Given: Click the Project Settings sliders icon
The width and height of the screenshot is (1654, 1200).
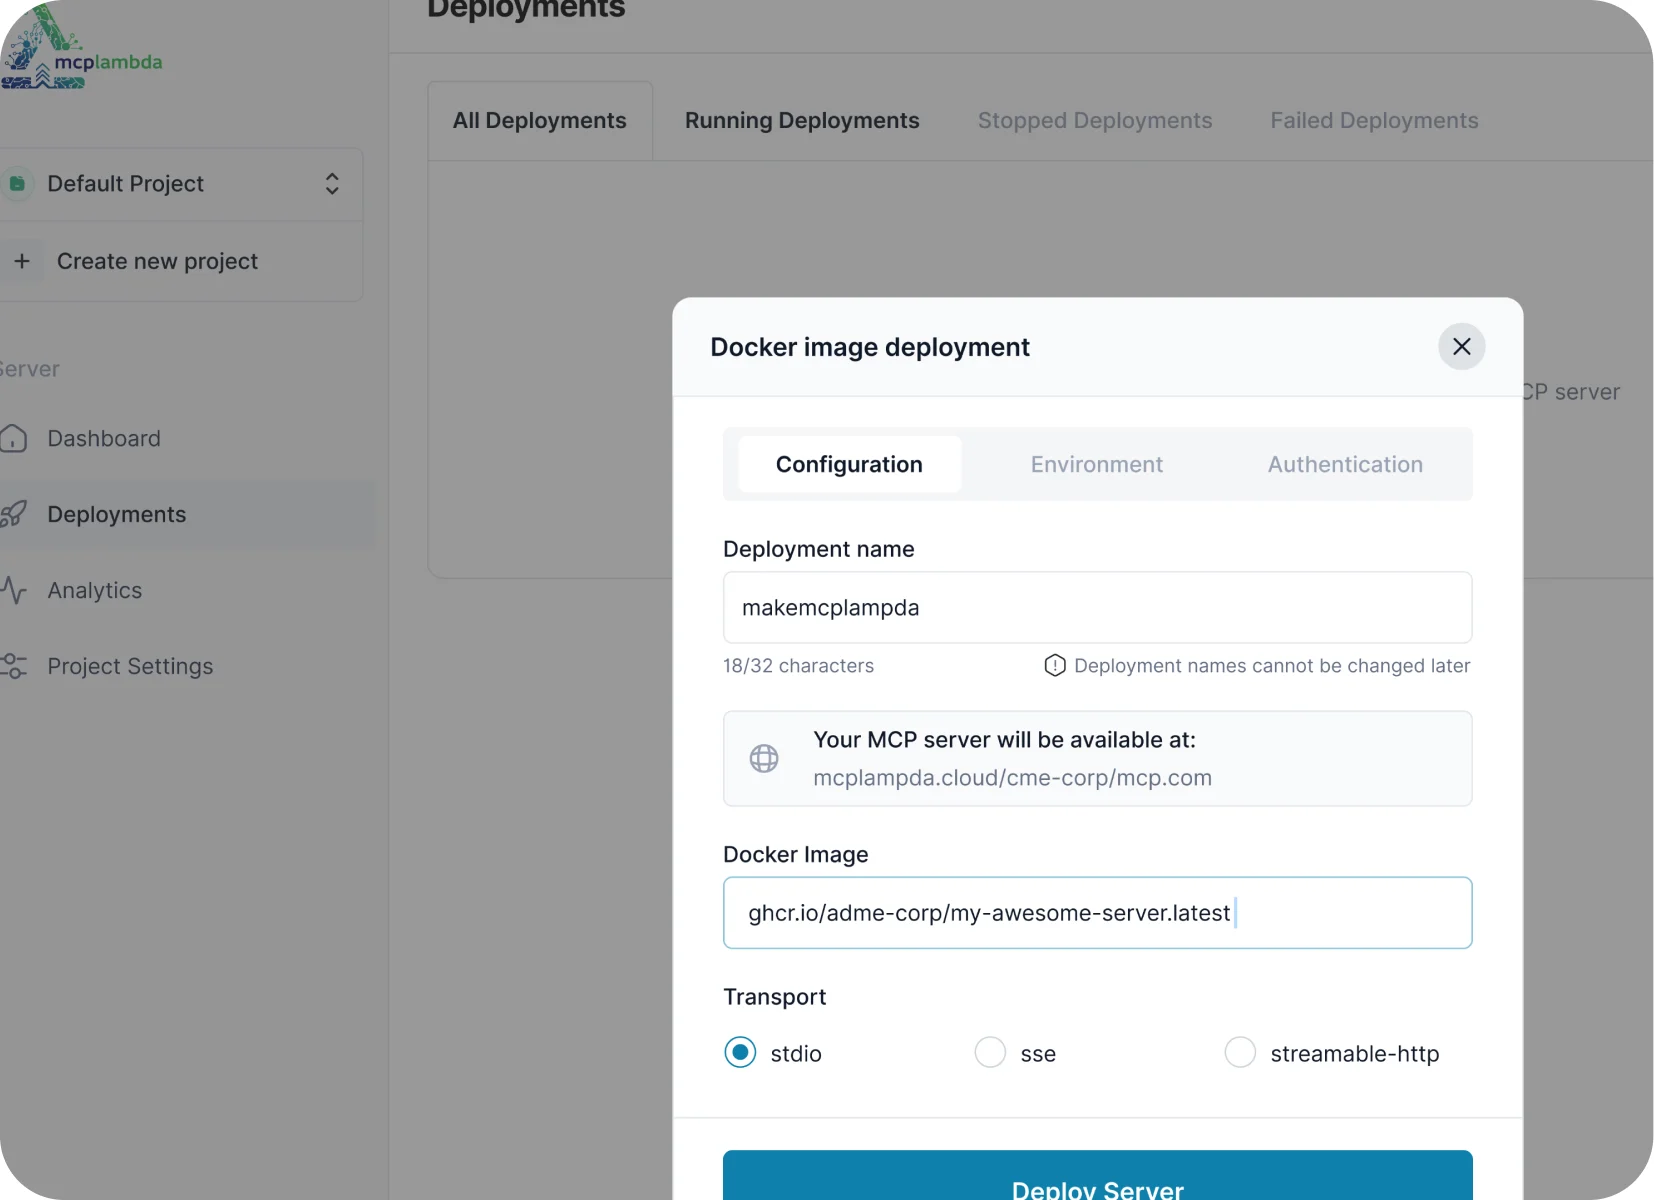Looking at the screenshot, I should coord(14,666).
